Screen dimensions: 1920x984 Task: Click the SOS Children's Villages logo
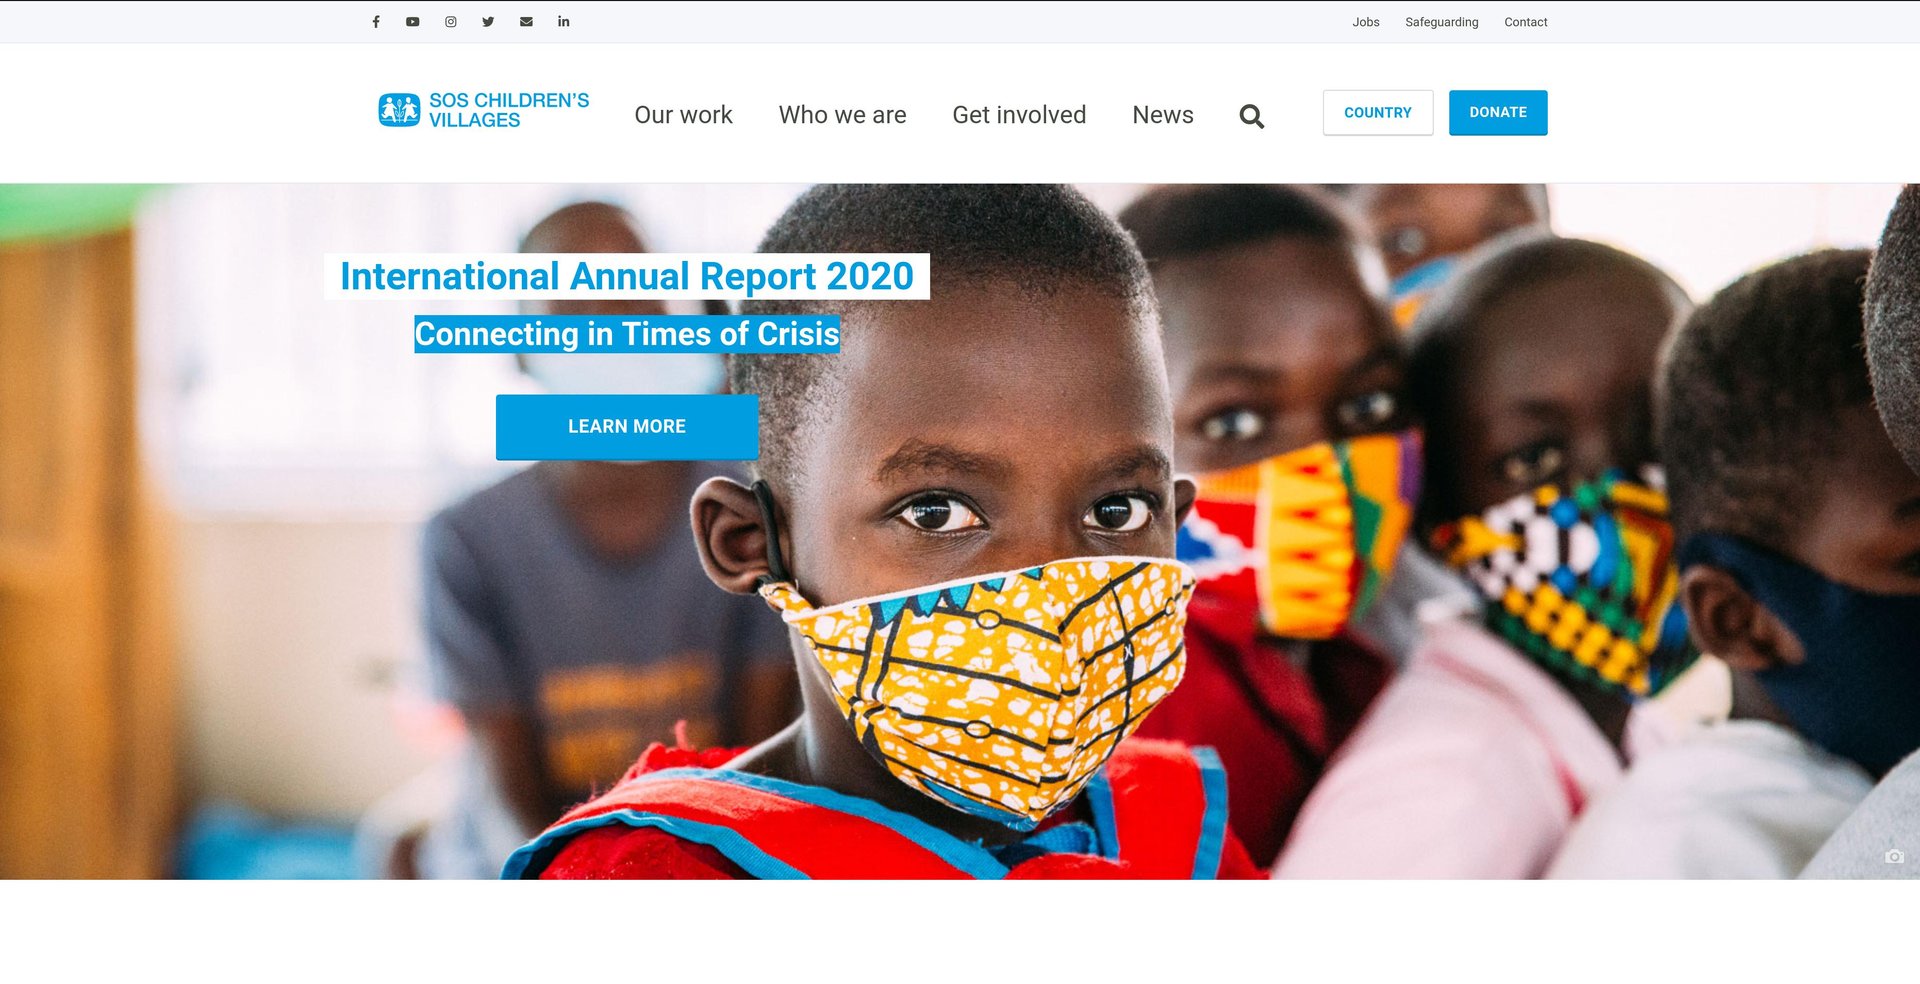[484, 110]
